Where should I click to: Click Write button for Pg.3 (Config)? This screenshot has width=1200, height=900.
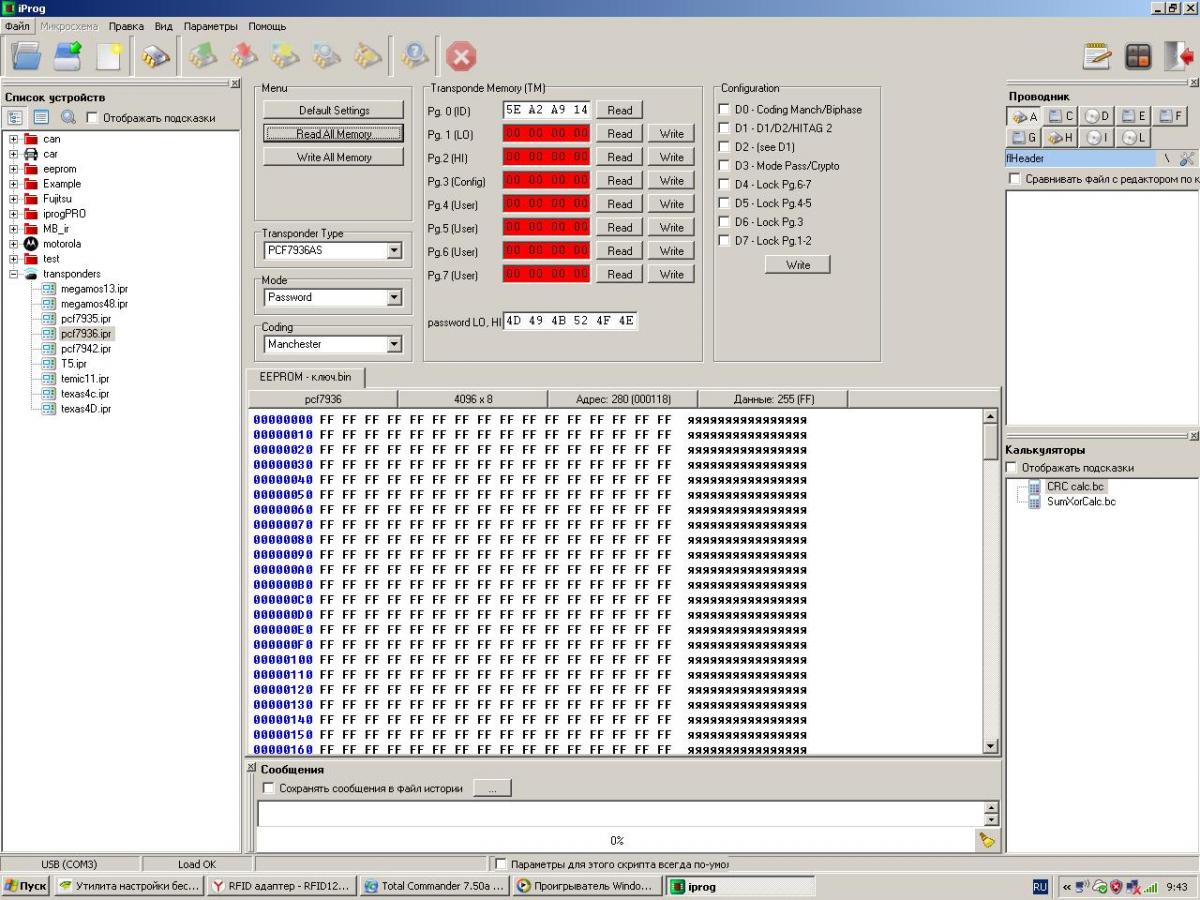671,181
